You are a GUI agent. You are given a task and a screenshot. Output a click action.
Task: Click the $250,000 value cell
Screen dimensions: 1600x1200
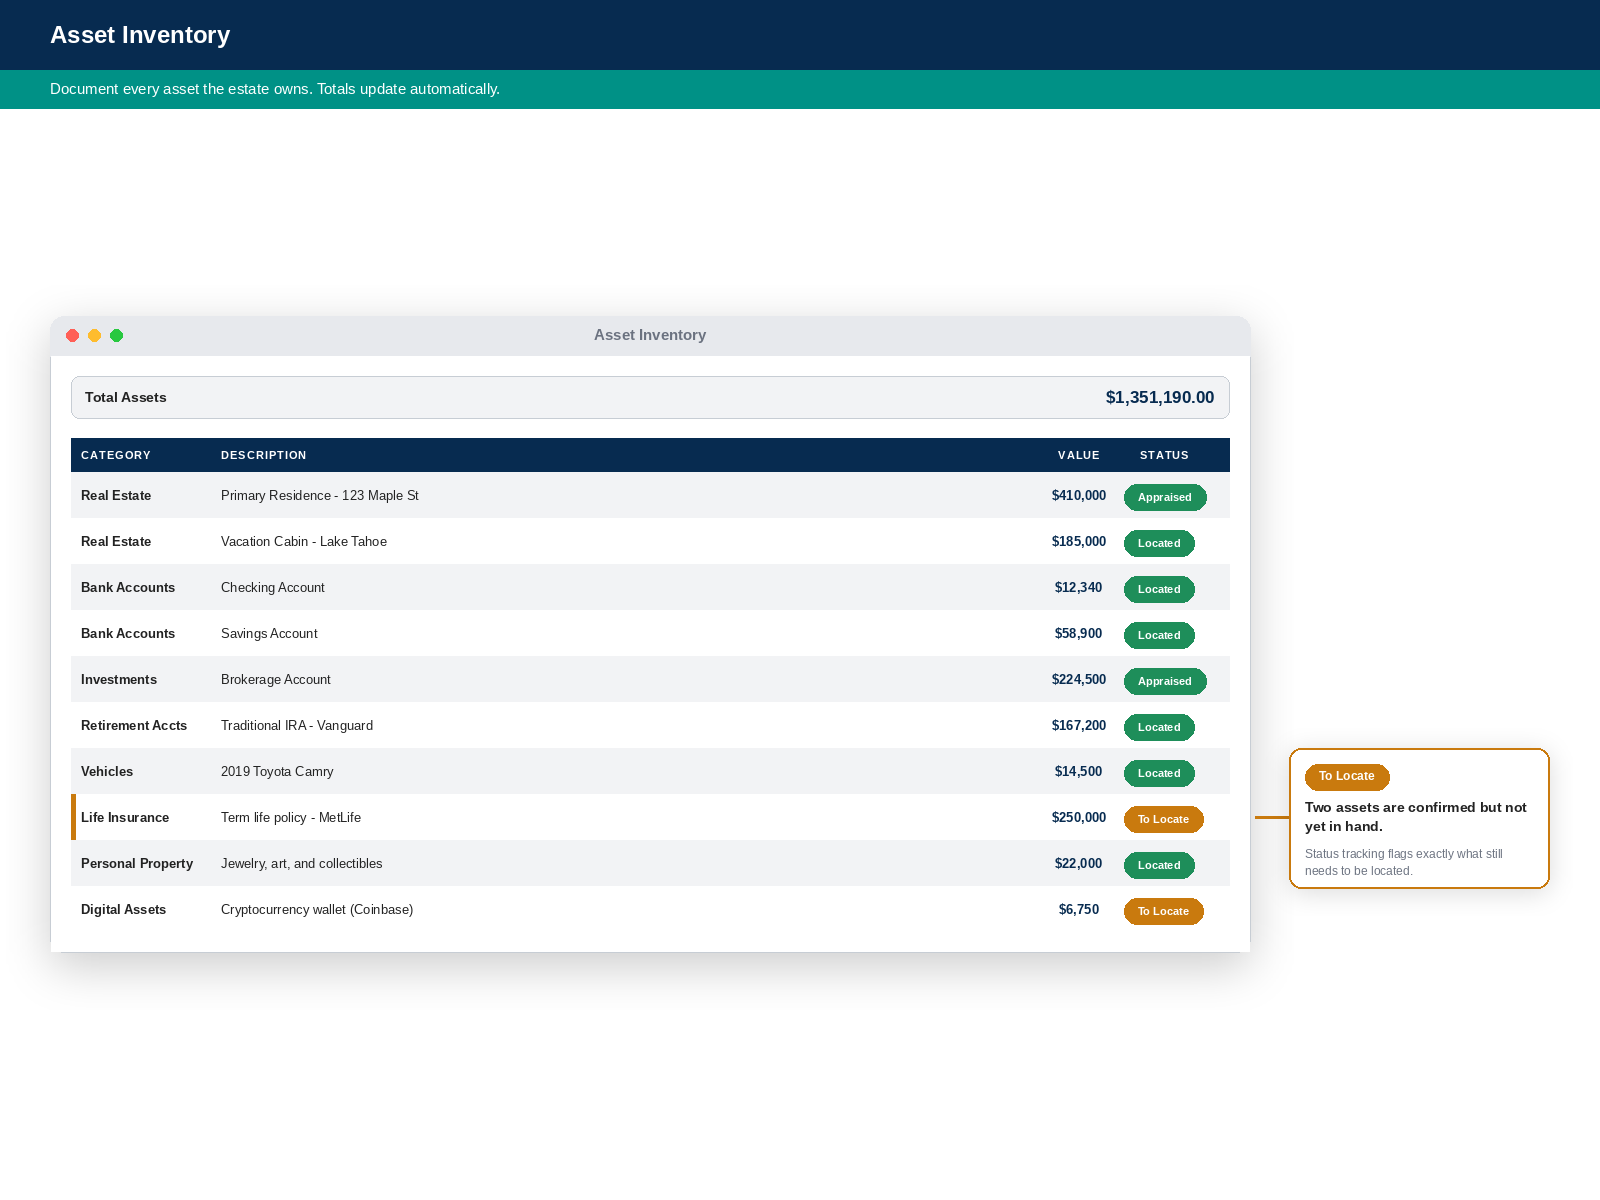click(x=1079, y=818)
